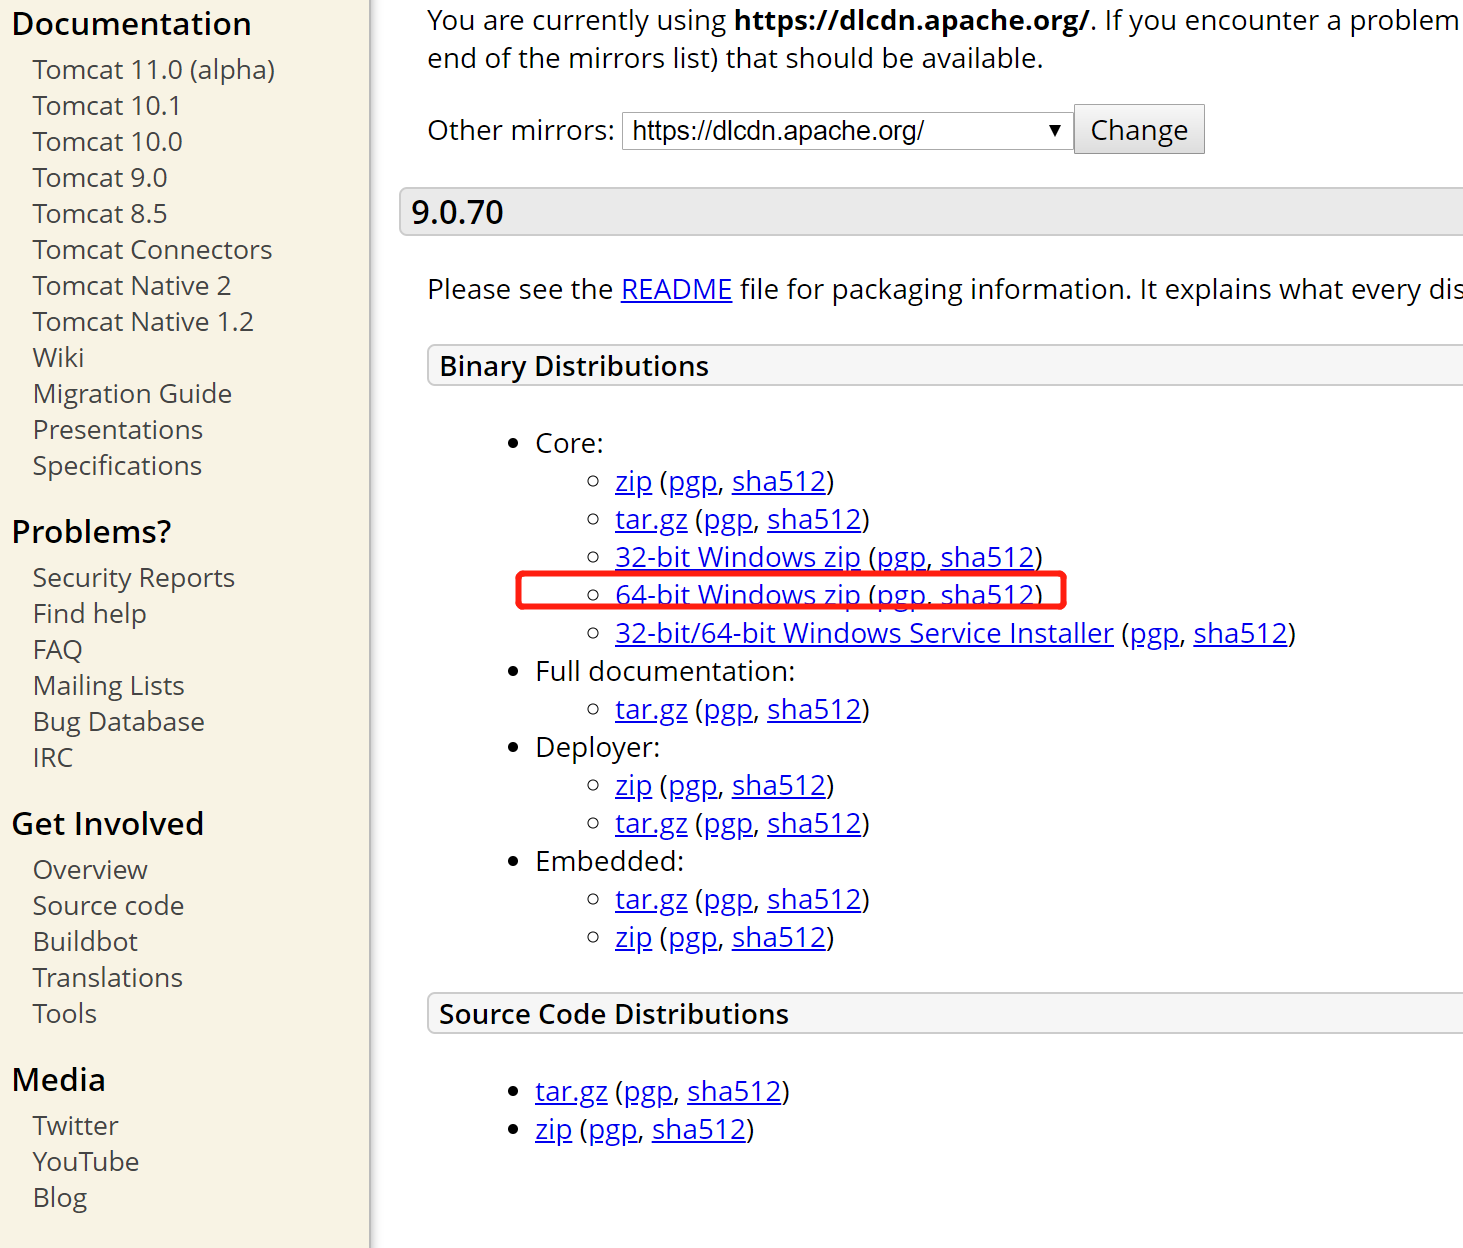Screen dimensions: 1463x1248
Task: Click the Change mirror button
Action: coord(1139,130)
